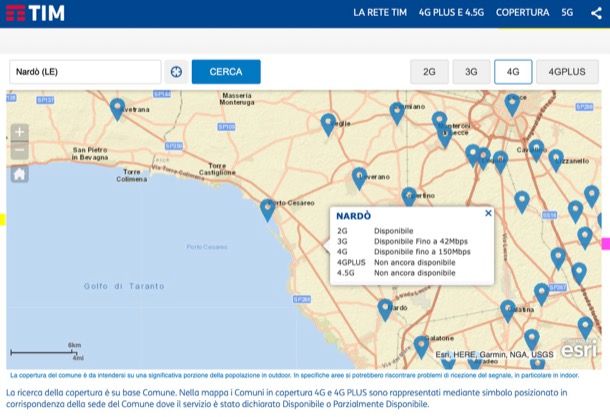Viewport: 610px width, 417px height.
Task: Switch coverage layer to 3G
Action: 471,72
